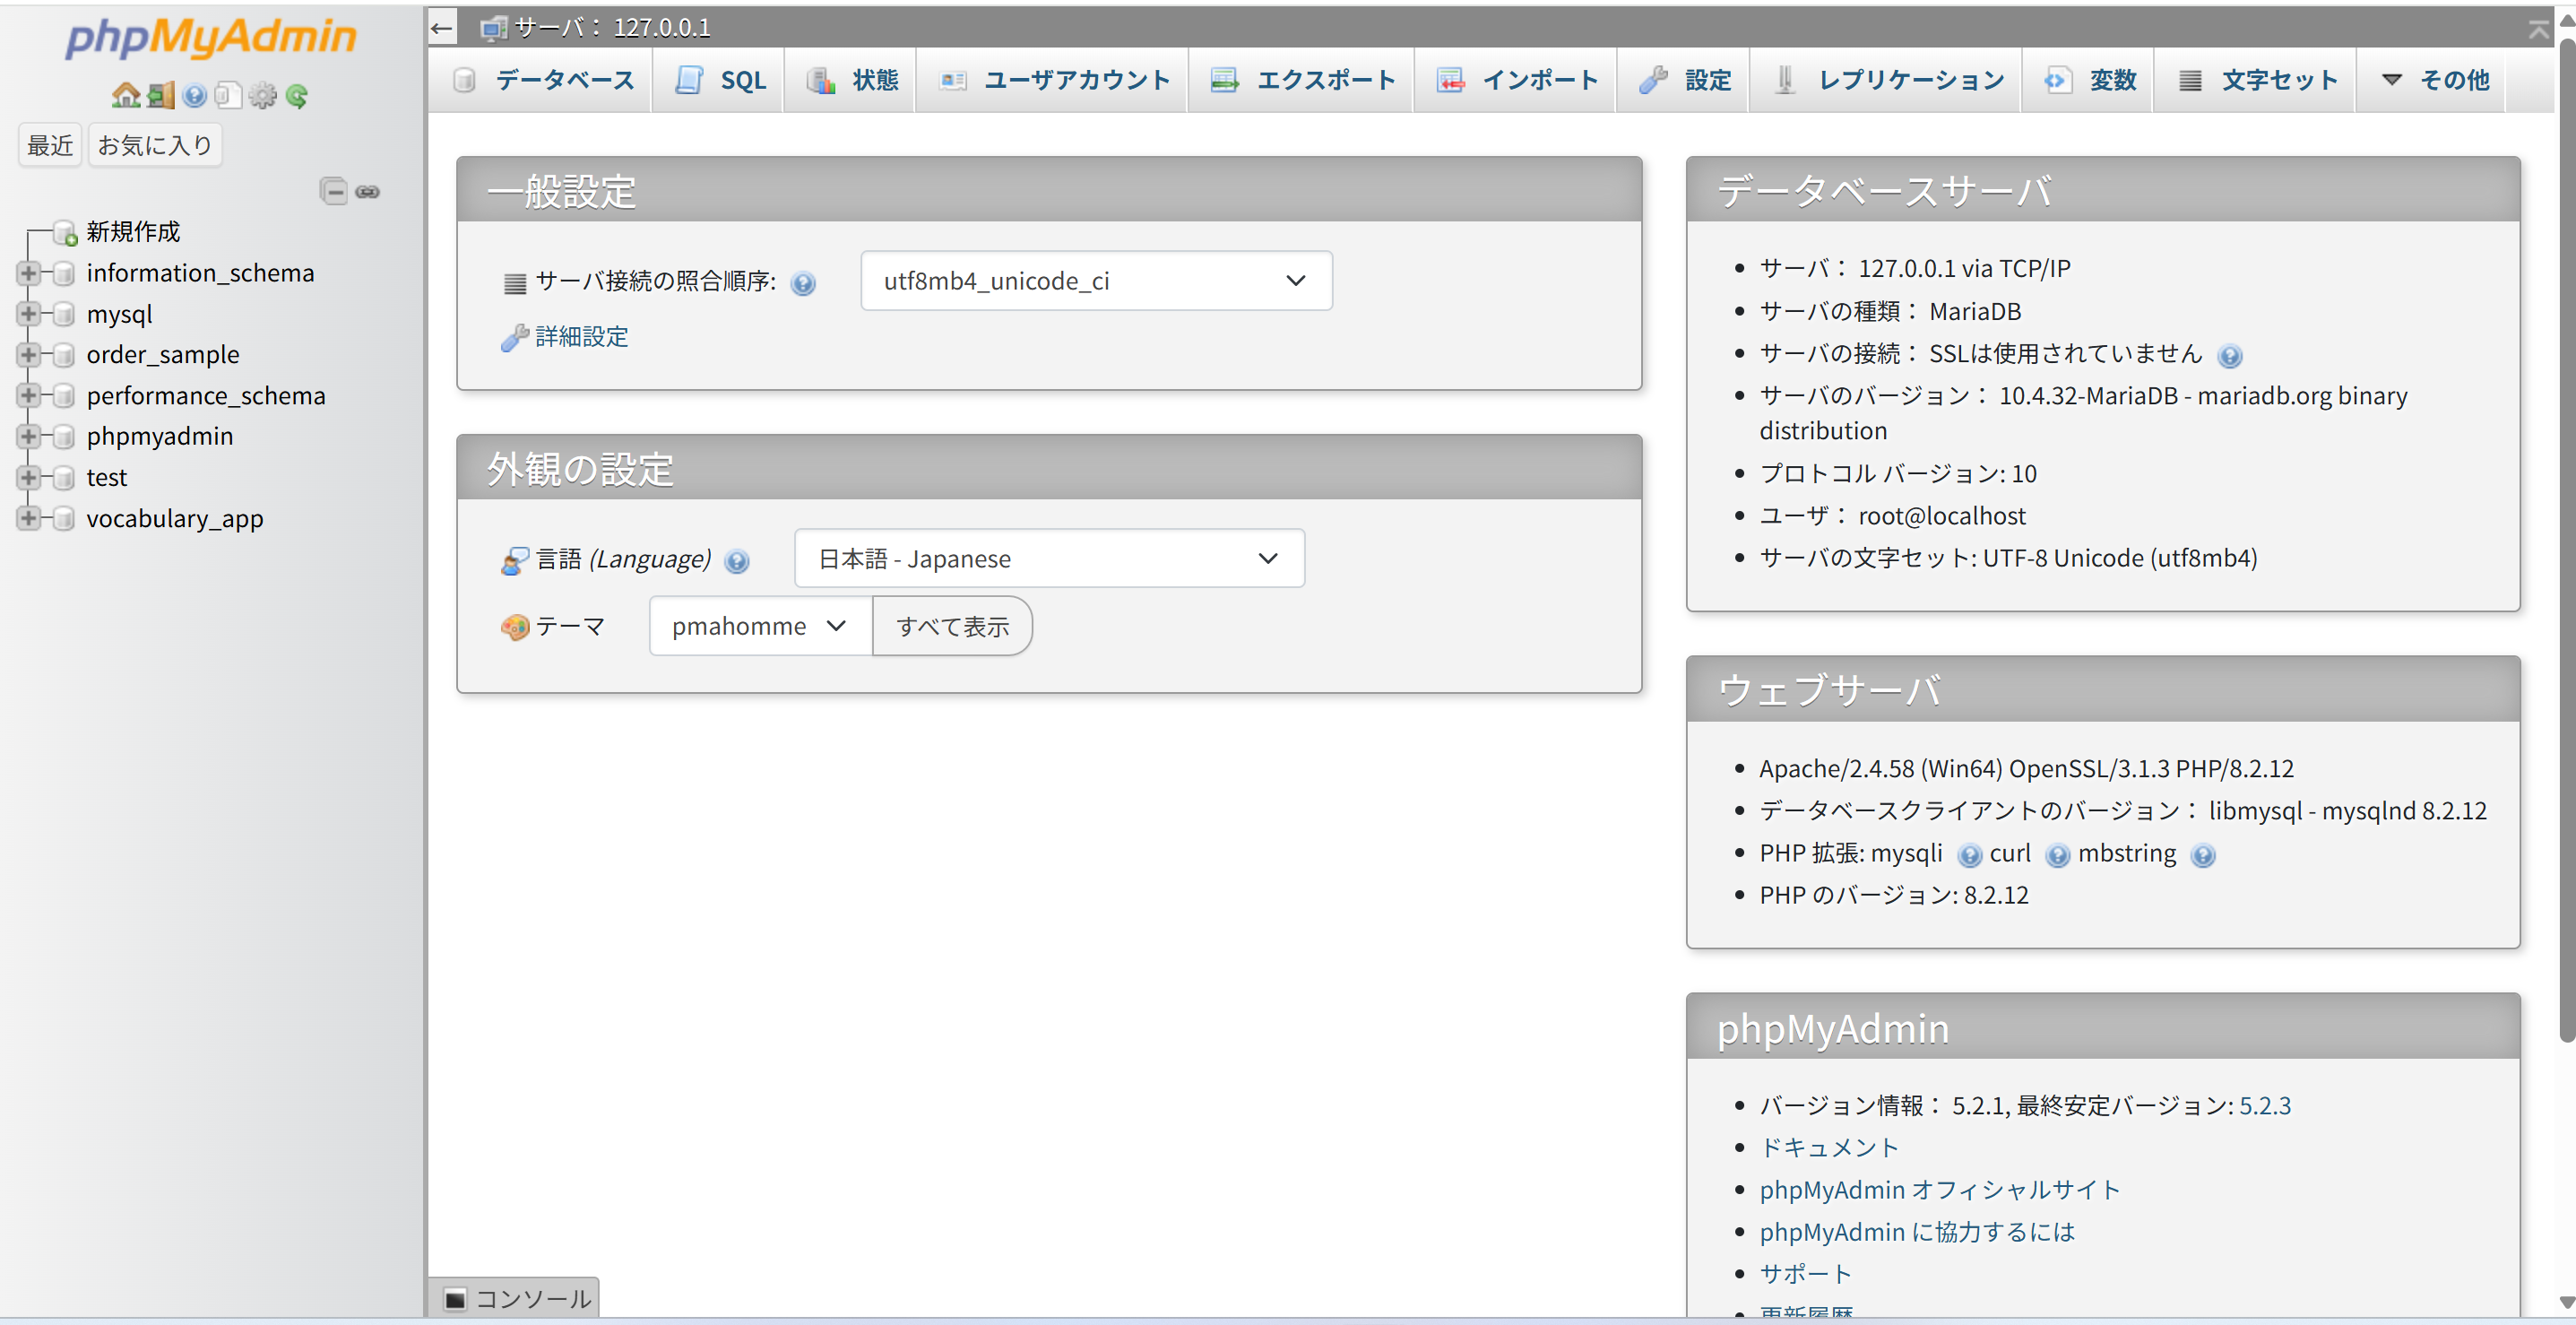
Task: Click the logout door icon
Action: 160,95
